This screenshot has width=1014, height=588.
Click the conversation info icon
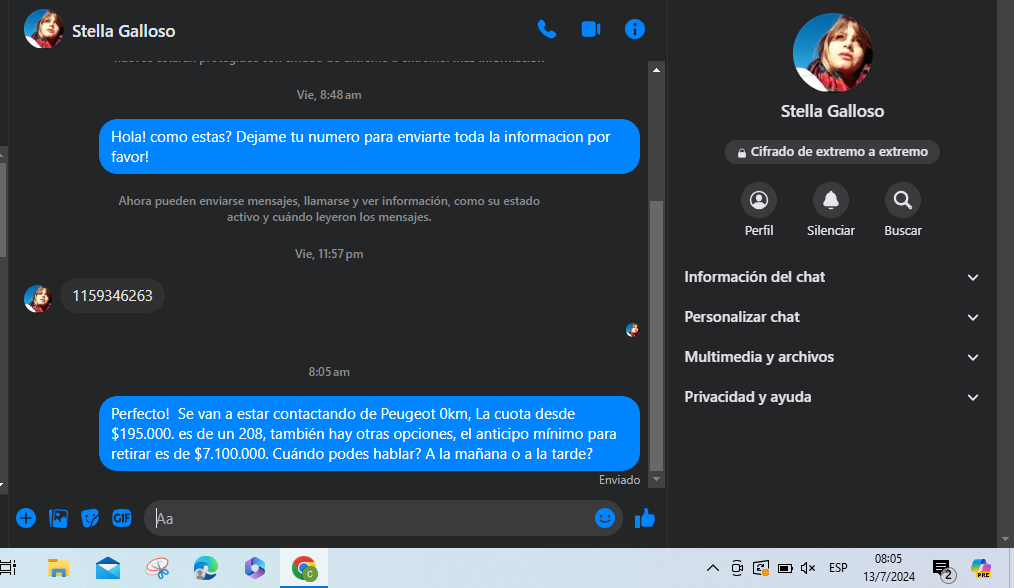pos(635,30)
